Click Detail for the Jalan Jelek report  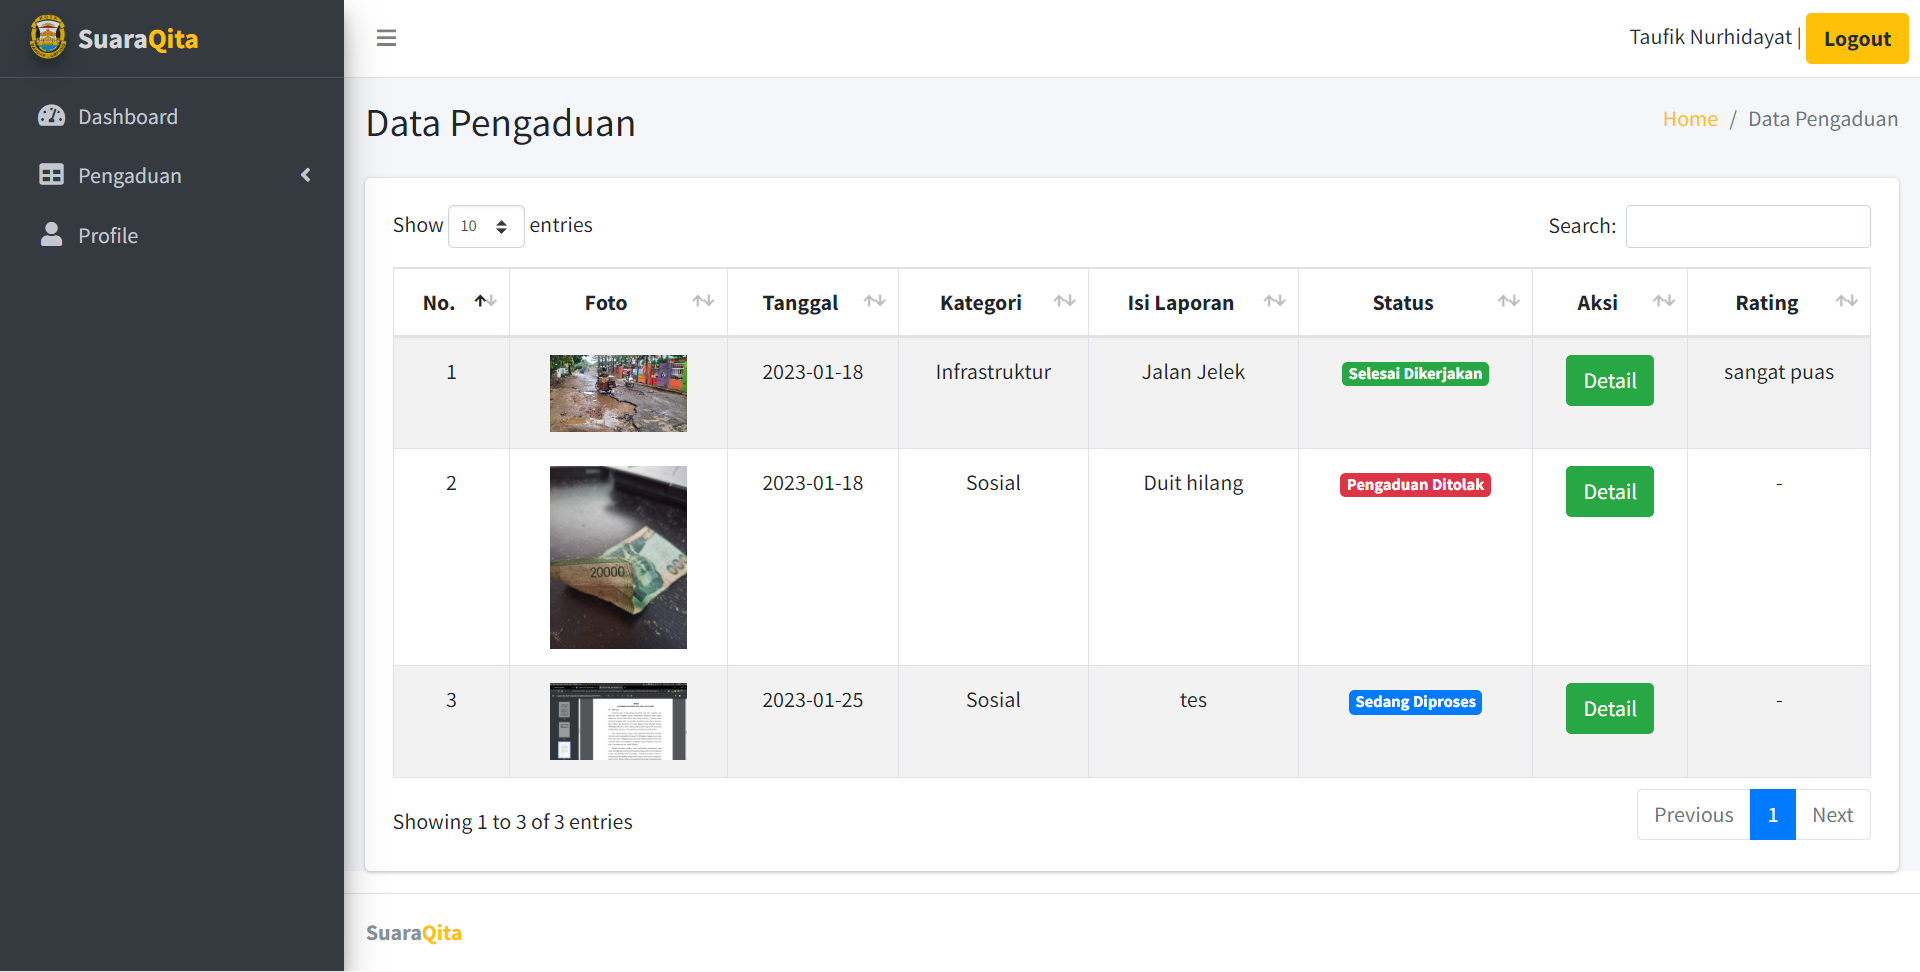[x=1609, y=380]
